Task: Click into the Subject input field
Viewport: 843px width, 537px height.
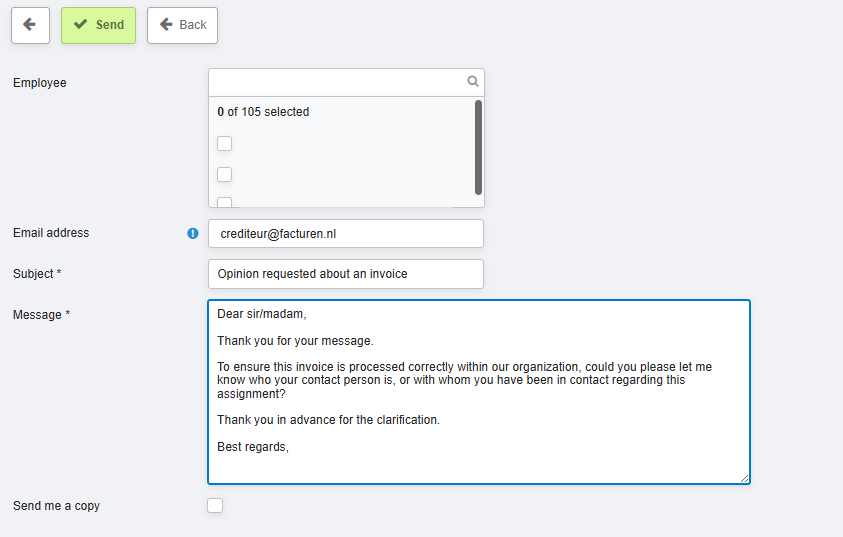Action: coord(345,274)
